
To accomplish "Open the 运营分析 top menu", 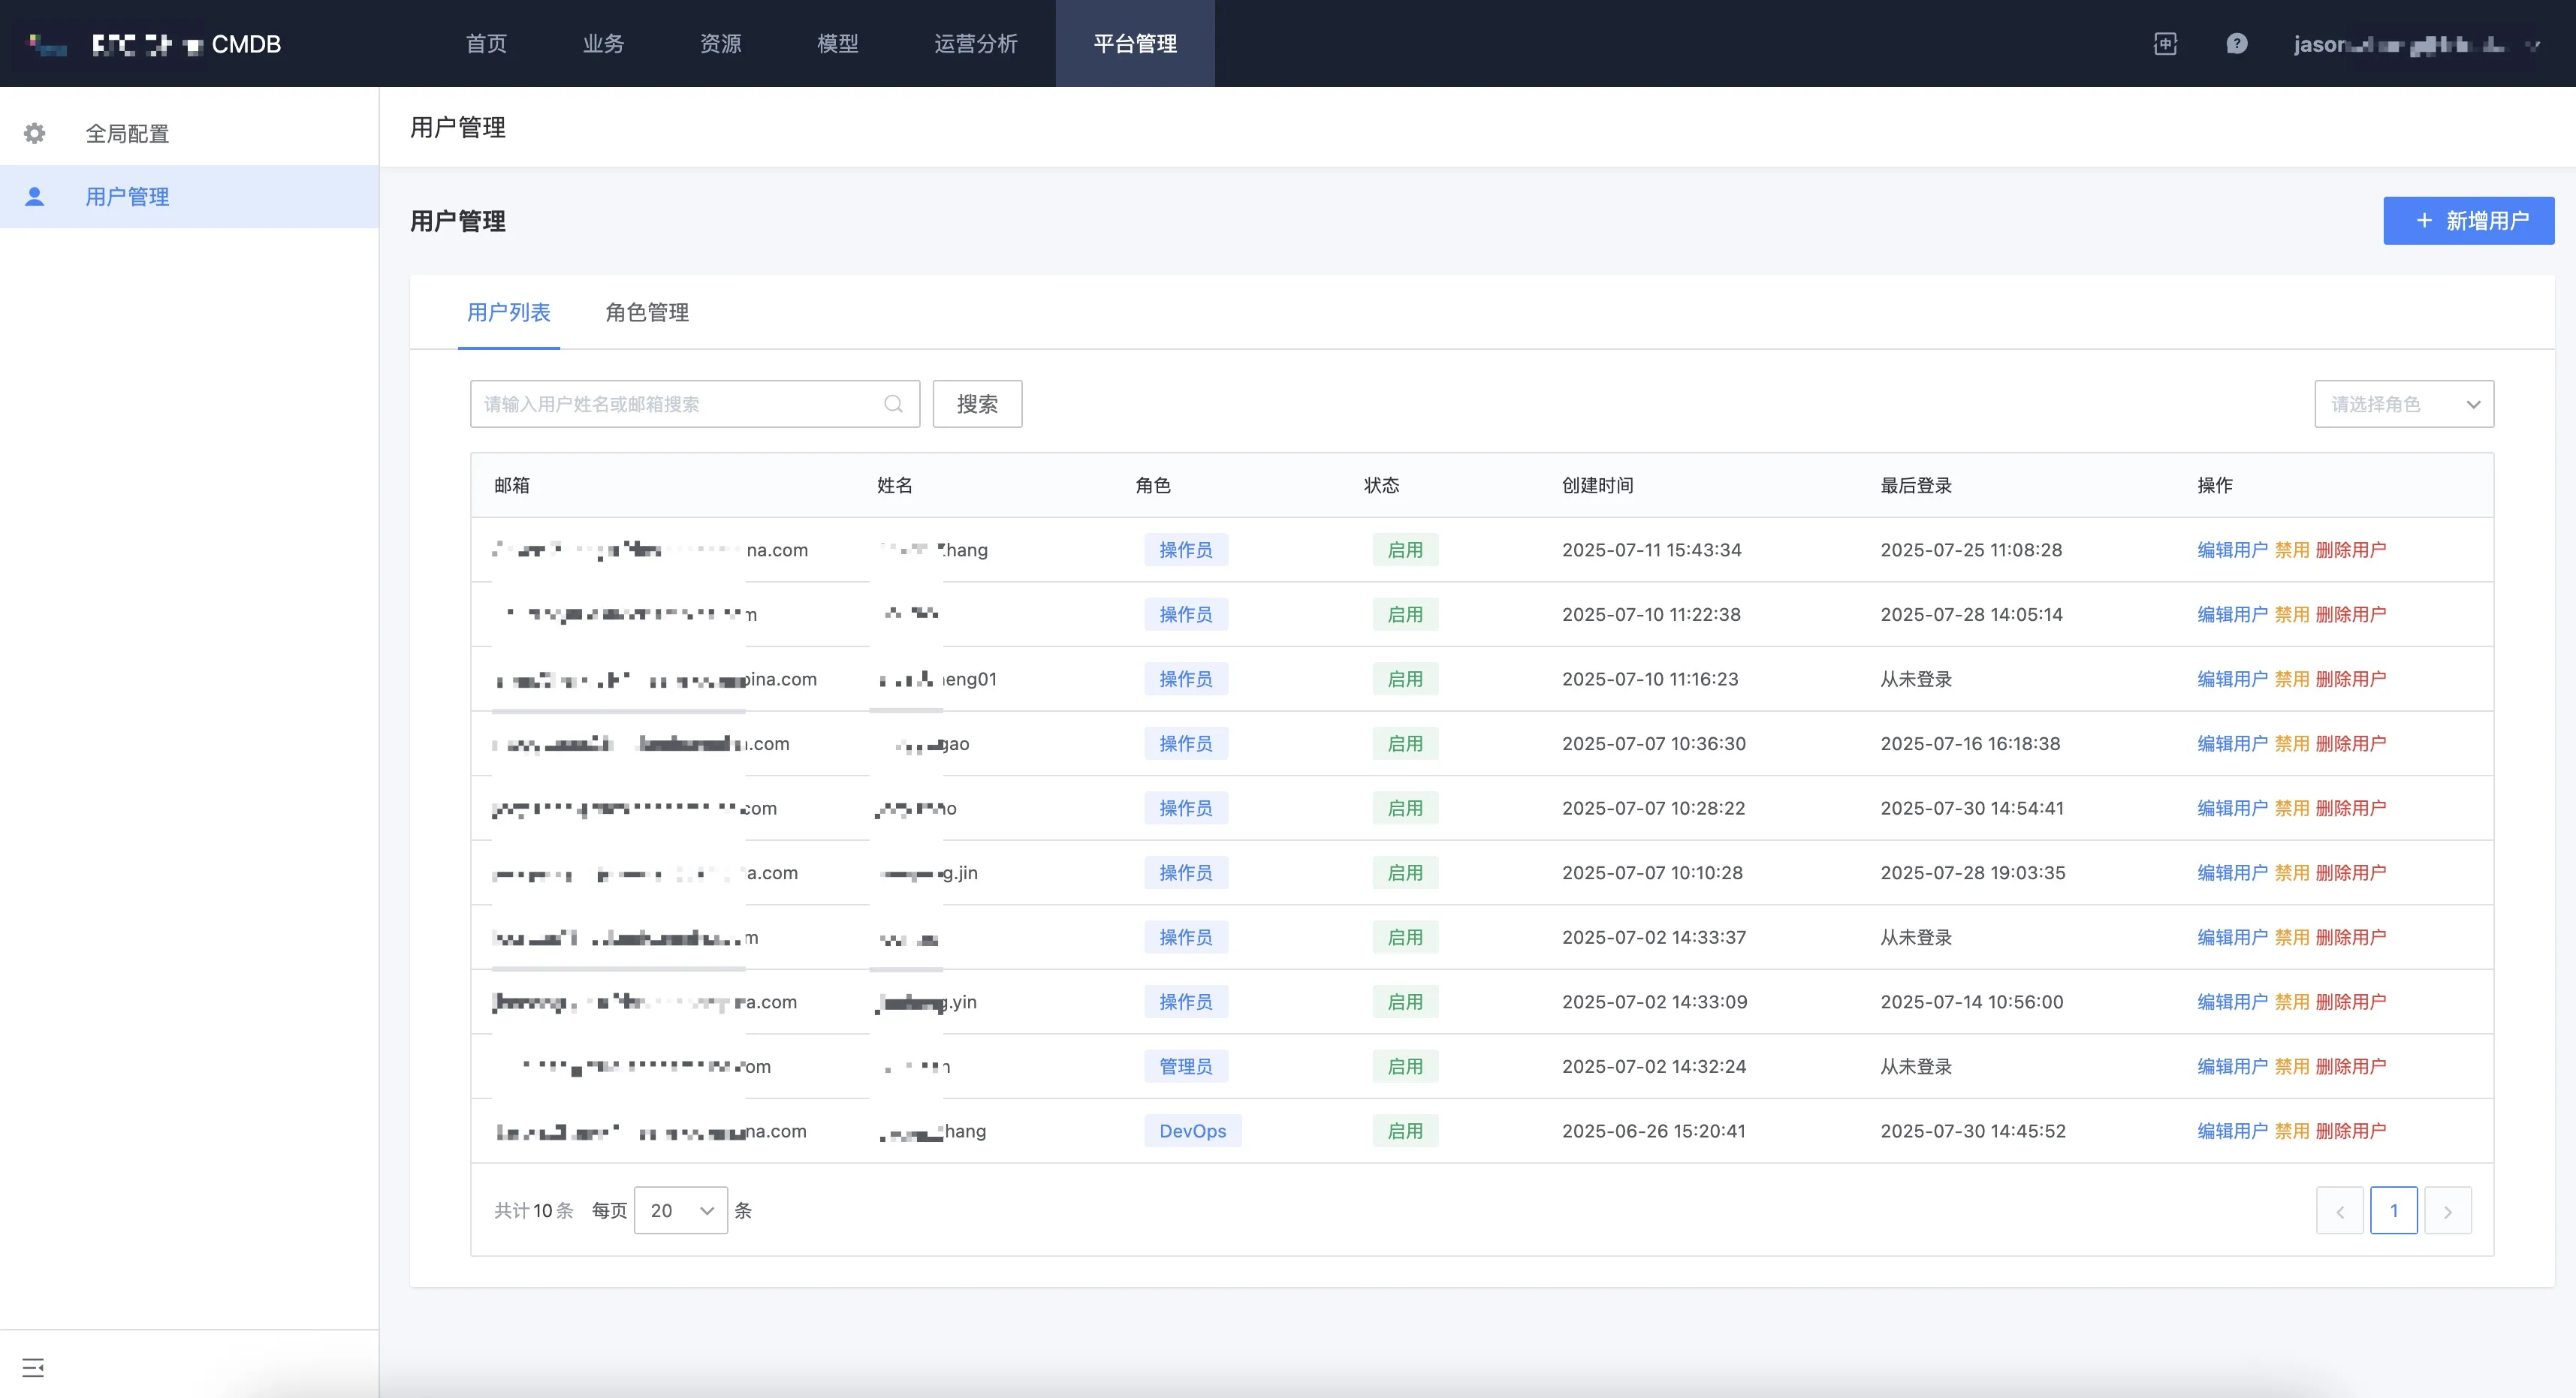I will 975,44.
